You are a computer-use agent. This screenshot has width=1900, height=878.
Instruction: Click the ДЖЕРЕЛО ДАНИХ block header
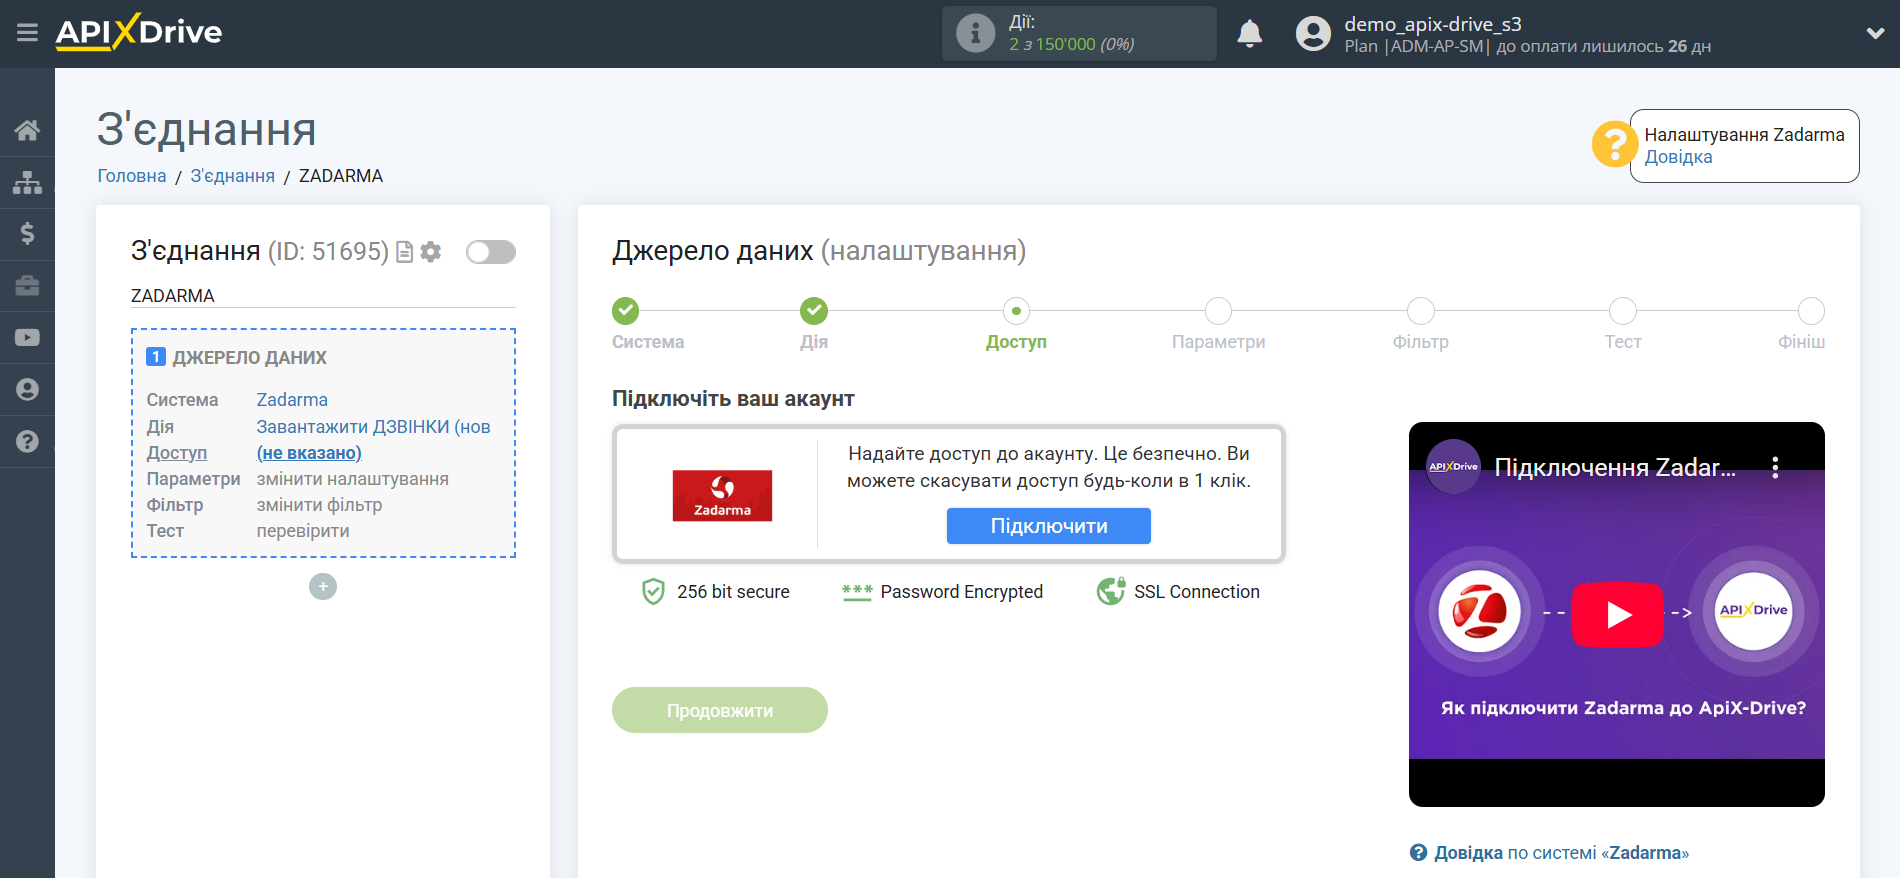point(237,358)
